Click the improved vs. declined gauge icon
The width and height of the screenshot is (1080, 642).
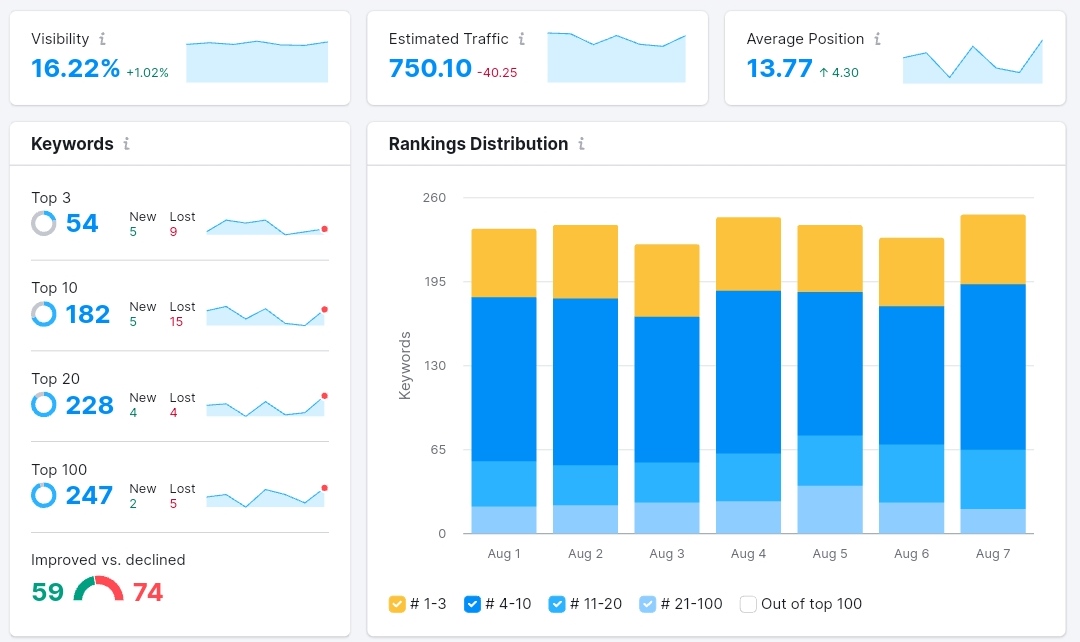98,589
